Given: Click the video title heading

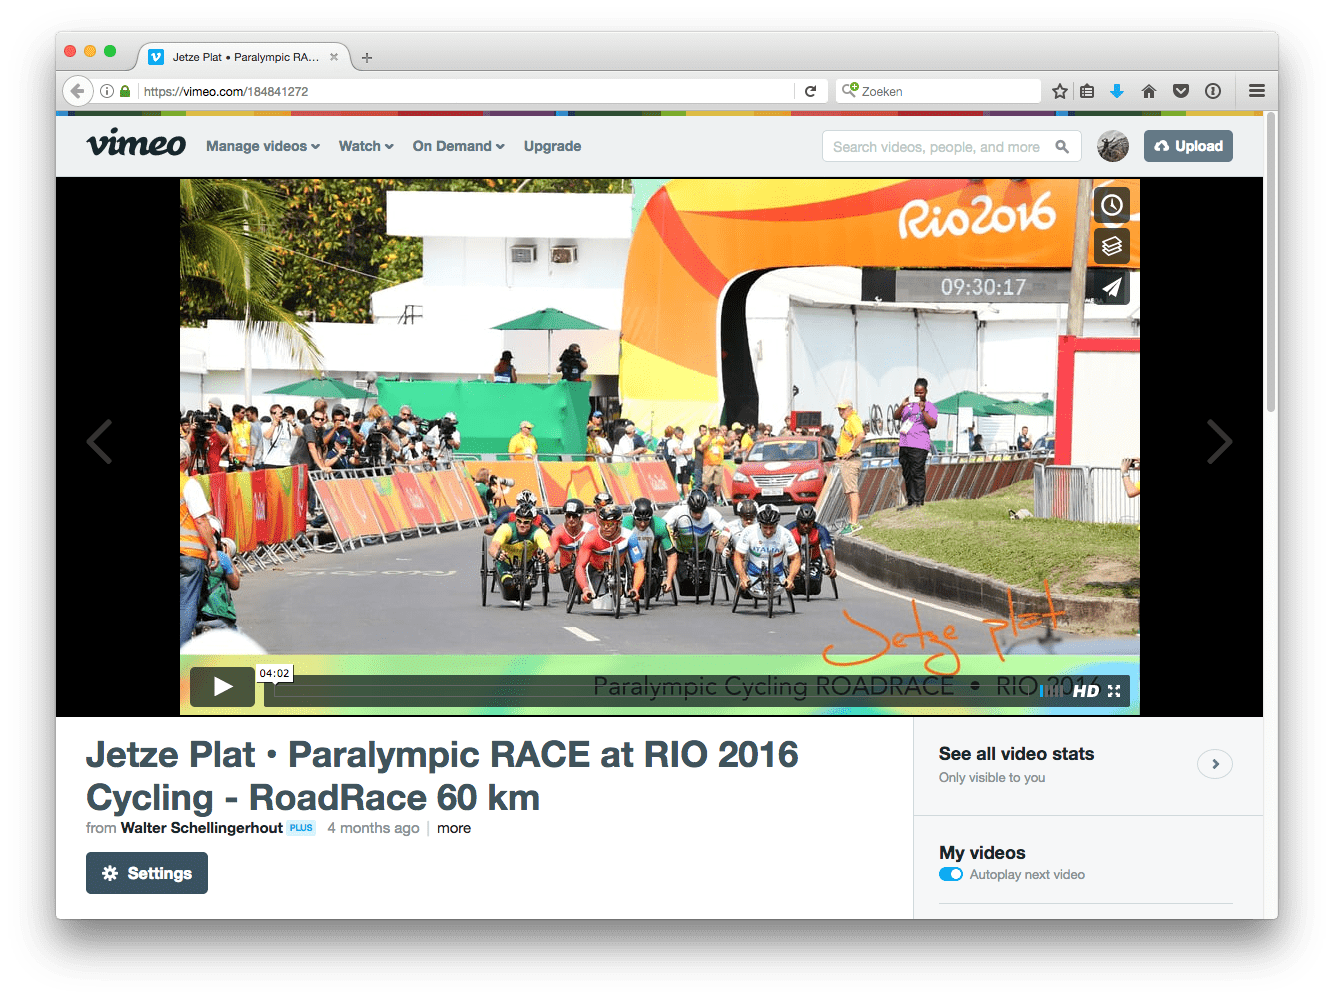Looking at the screenshot, I should [x=442, y=776].
